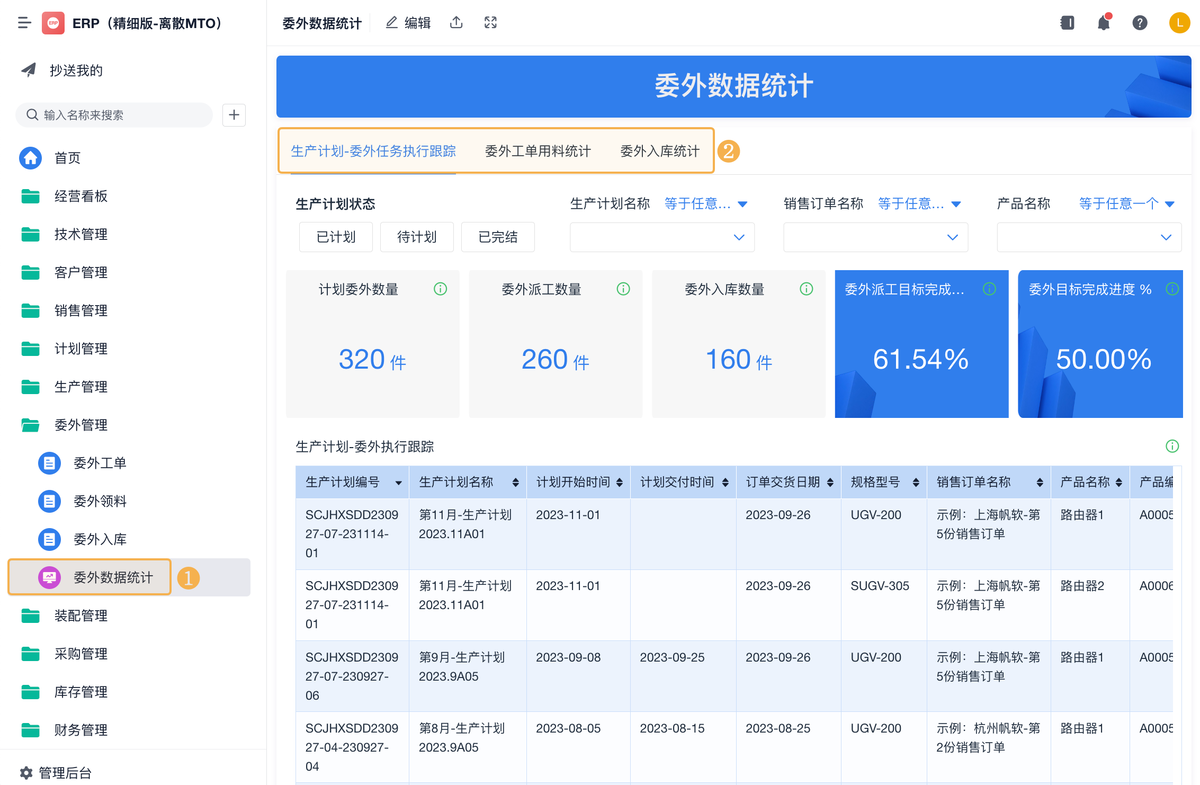Open the 生产计划名称 dropdown box

661,237
